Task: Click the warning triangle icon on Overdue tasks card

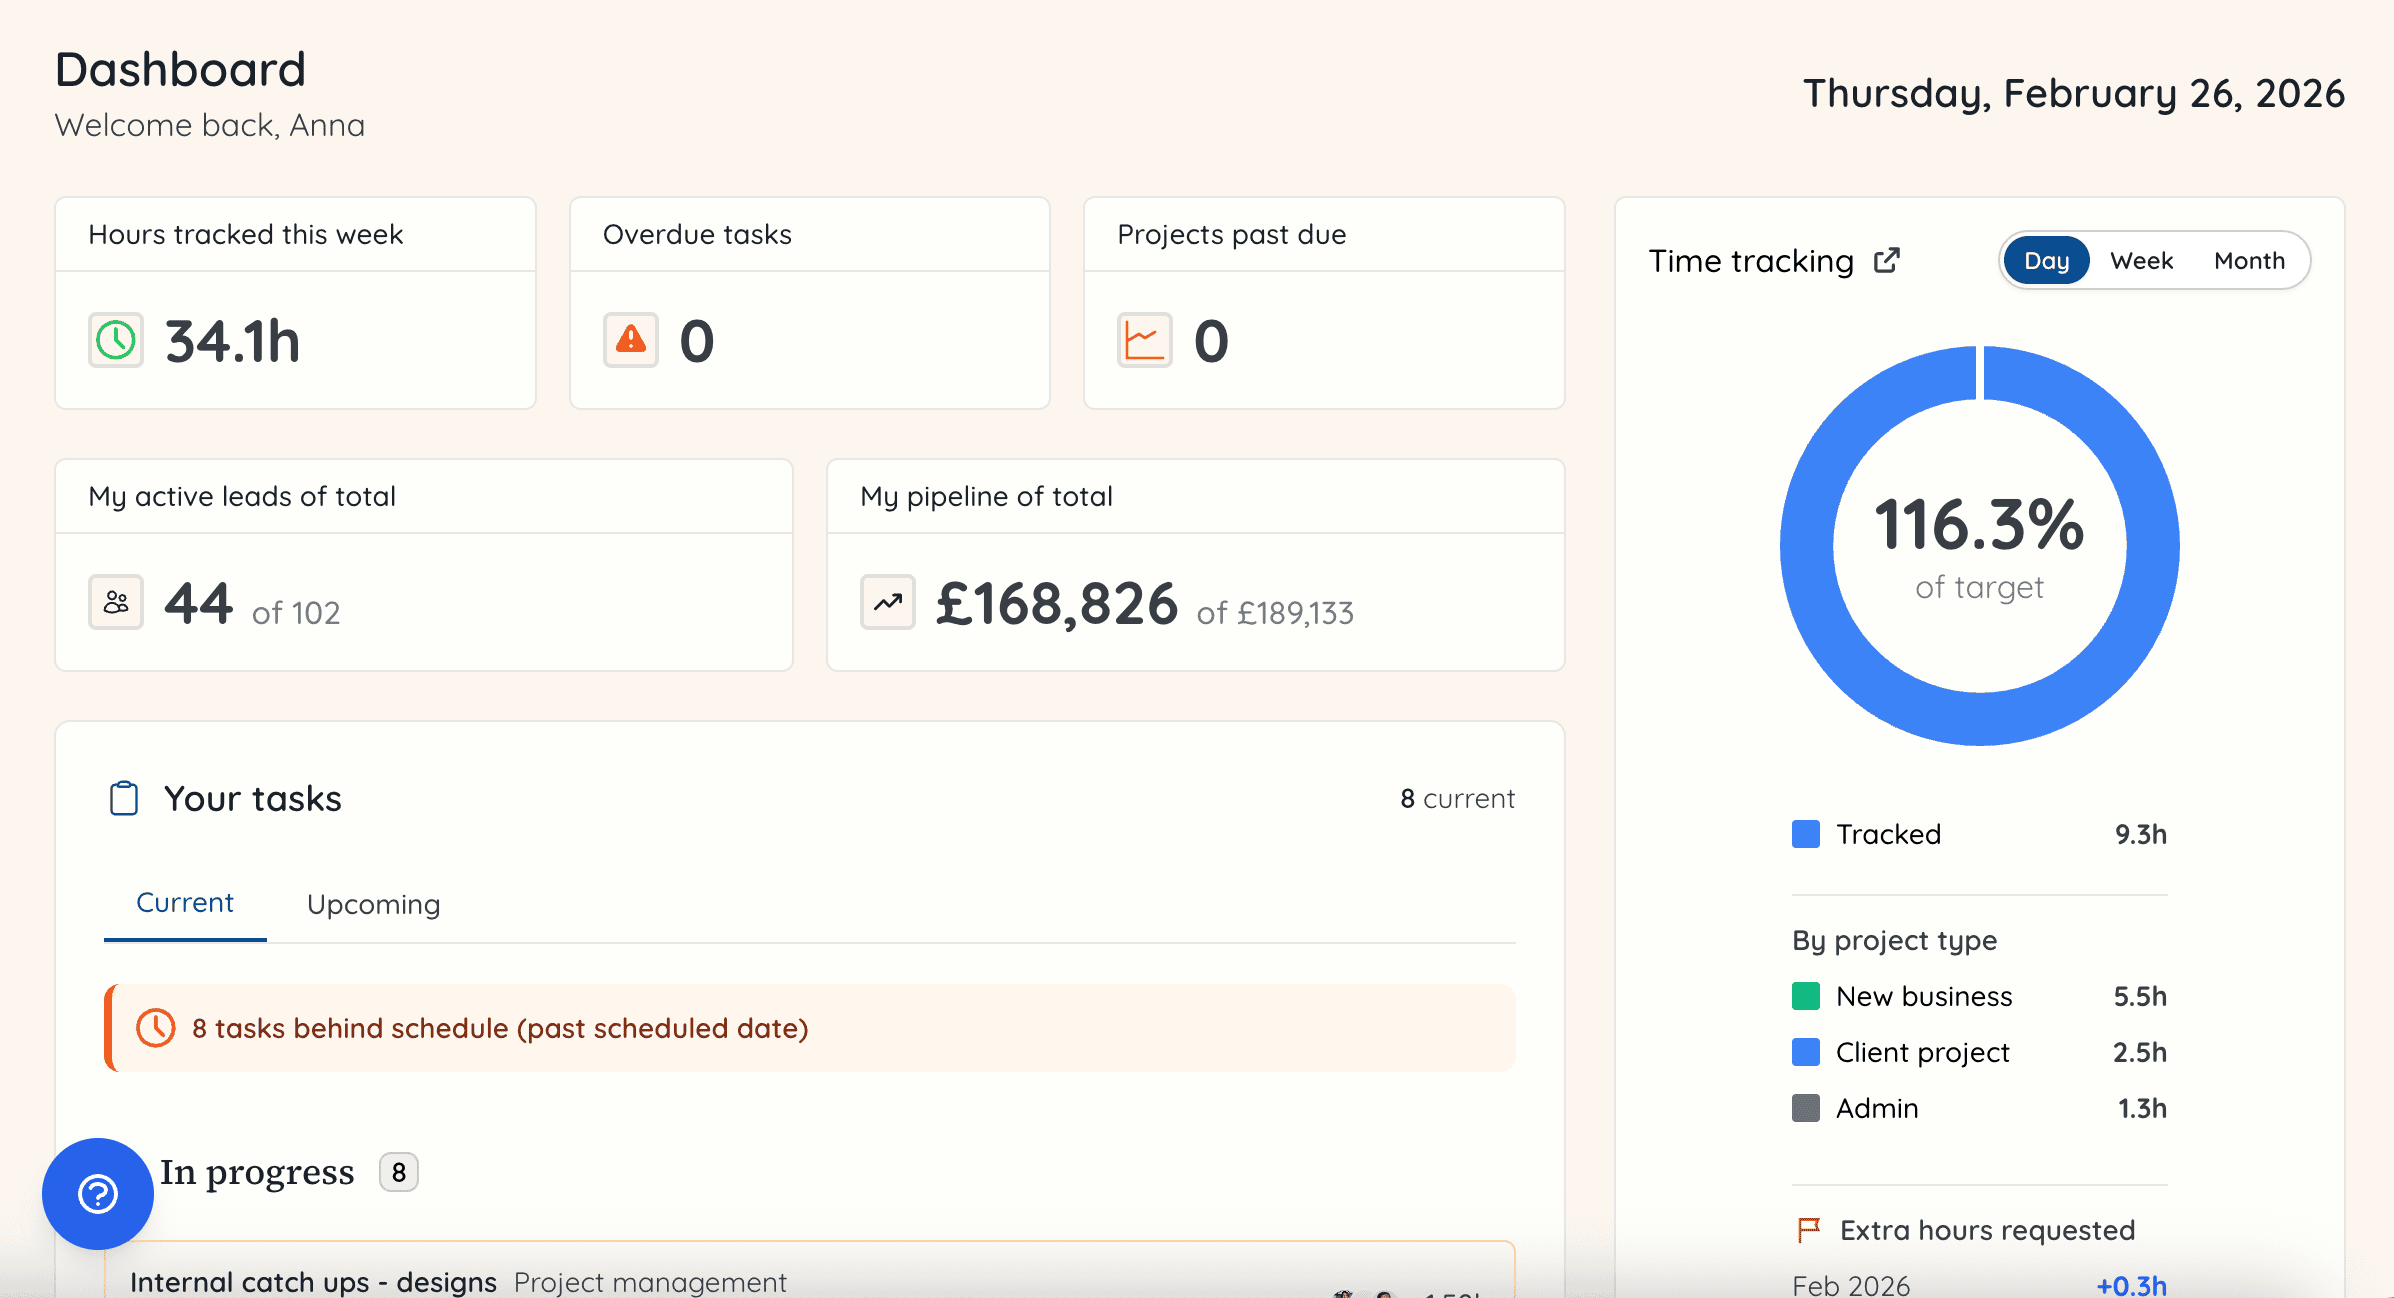Action: click(x=630, y=340)
